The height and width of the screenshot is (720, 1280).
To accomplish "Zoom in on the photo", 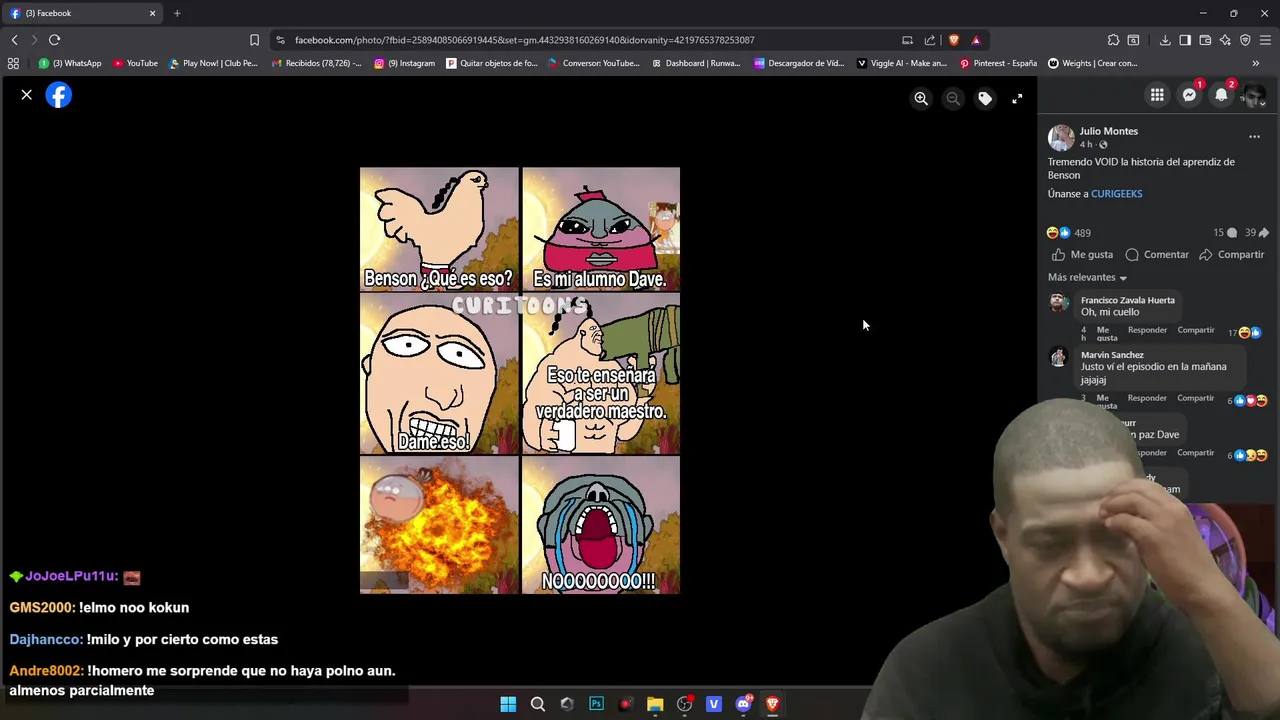I will pos(921,98).
